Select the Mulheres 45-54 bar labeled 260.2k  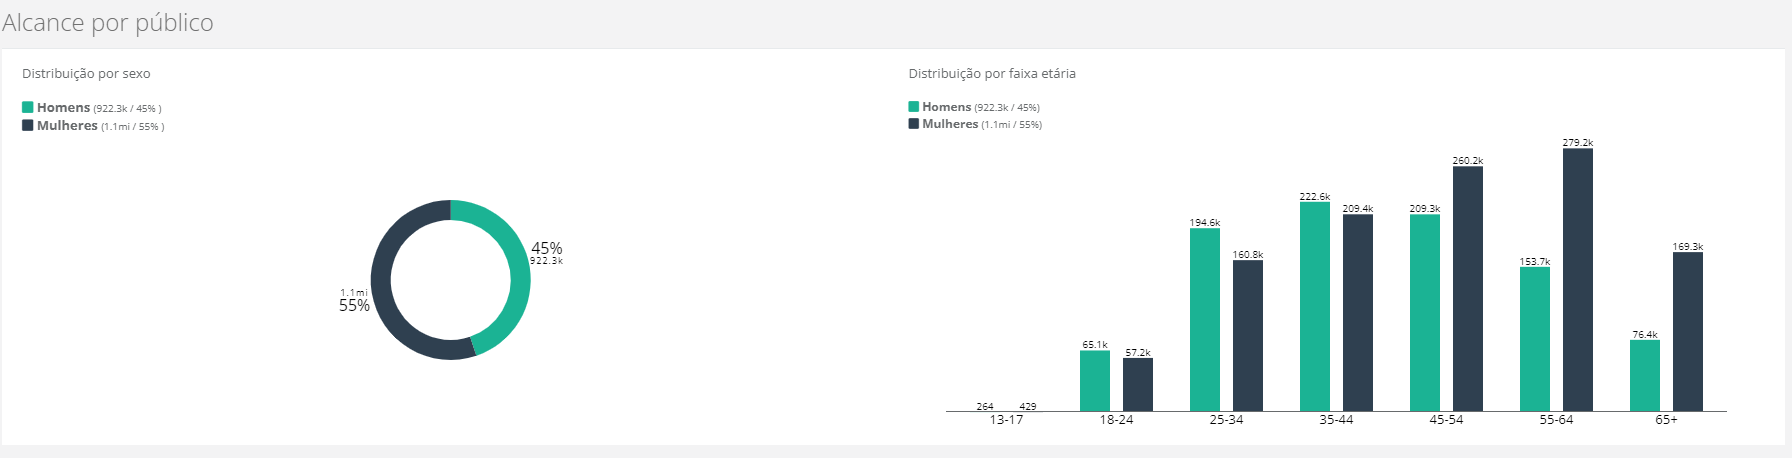click(1468, 289)
